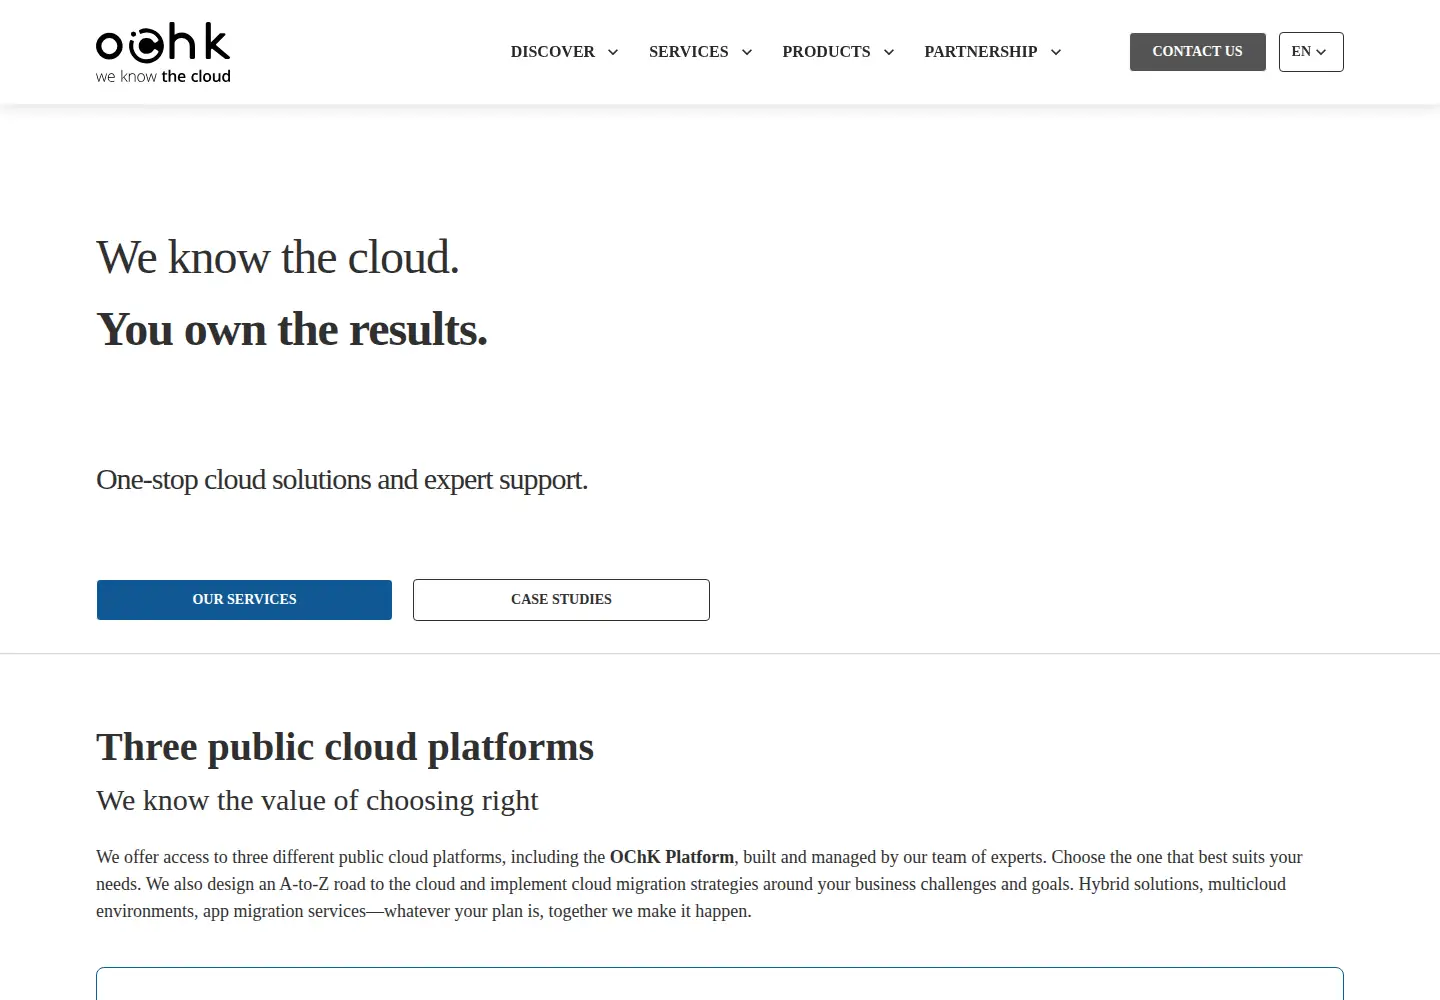This screenshot has height=1000, width=1440.
Task: Expand the Partnership chevron arrow
Action: pos(1056,52)
